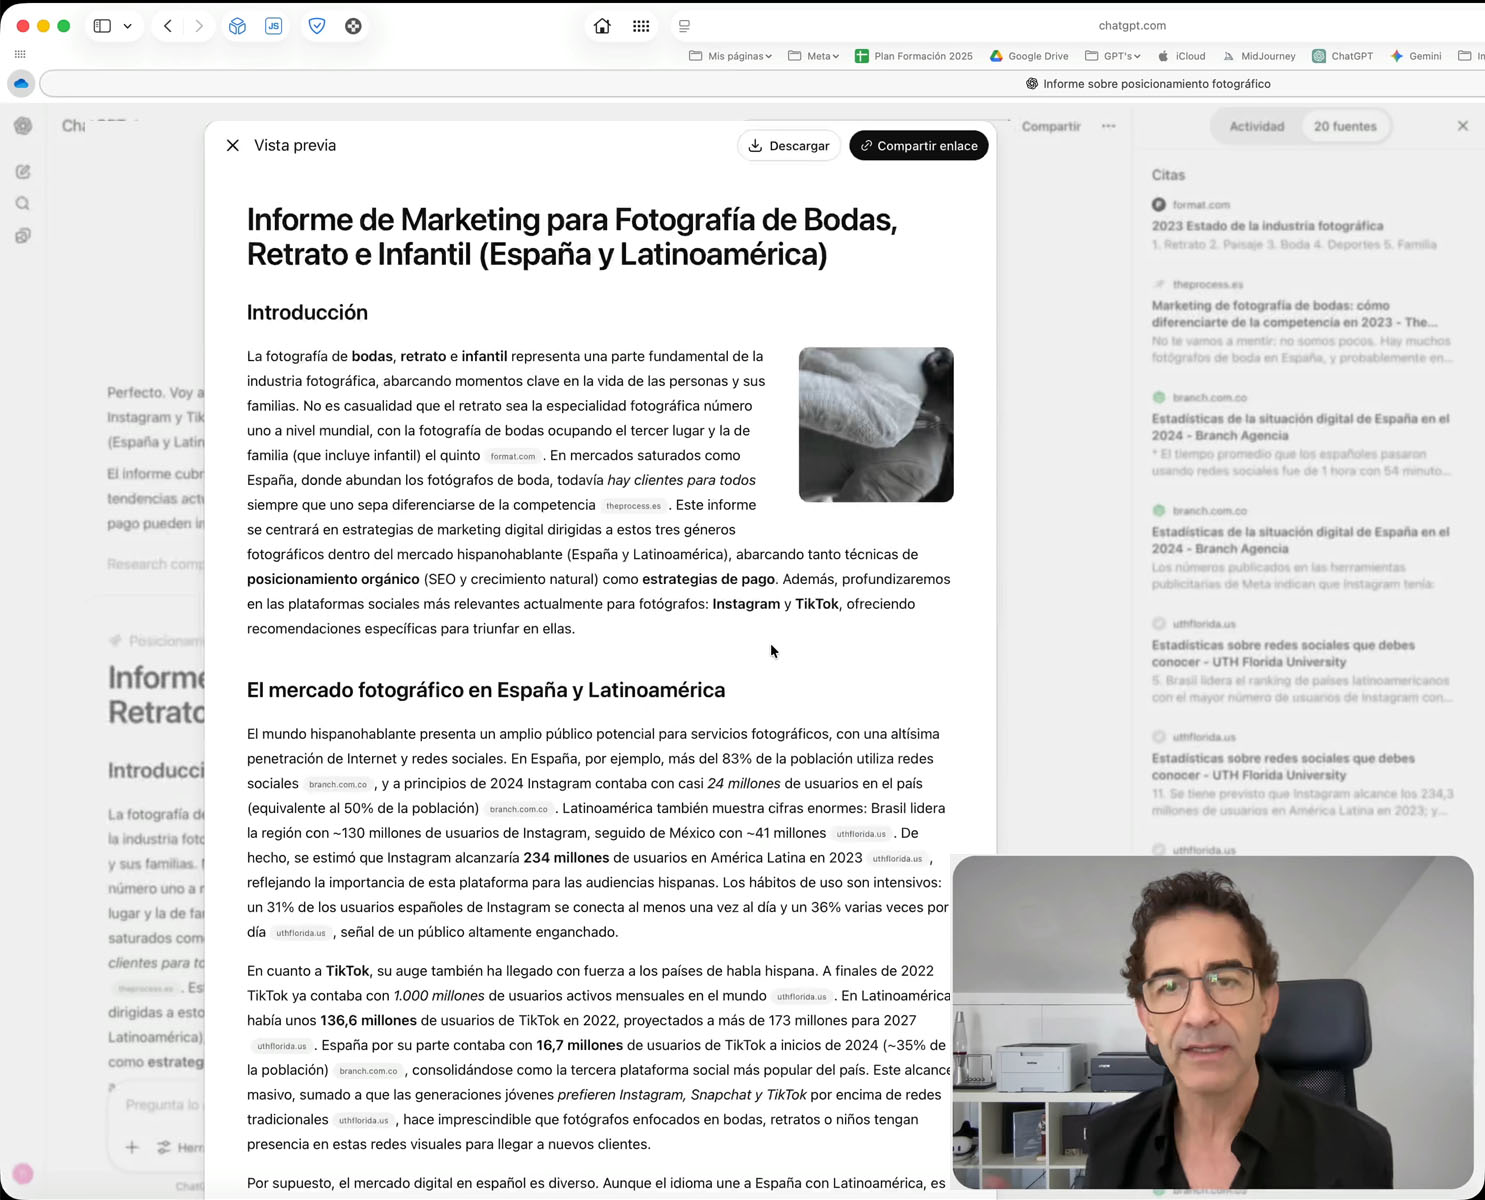Open the ChatGPT logo sidebar icon
The width and height of the screenshot is (1485, 1200).
[23, 125]
